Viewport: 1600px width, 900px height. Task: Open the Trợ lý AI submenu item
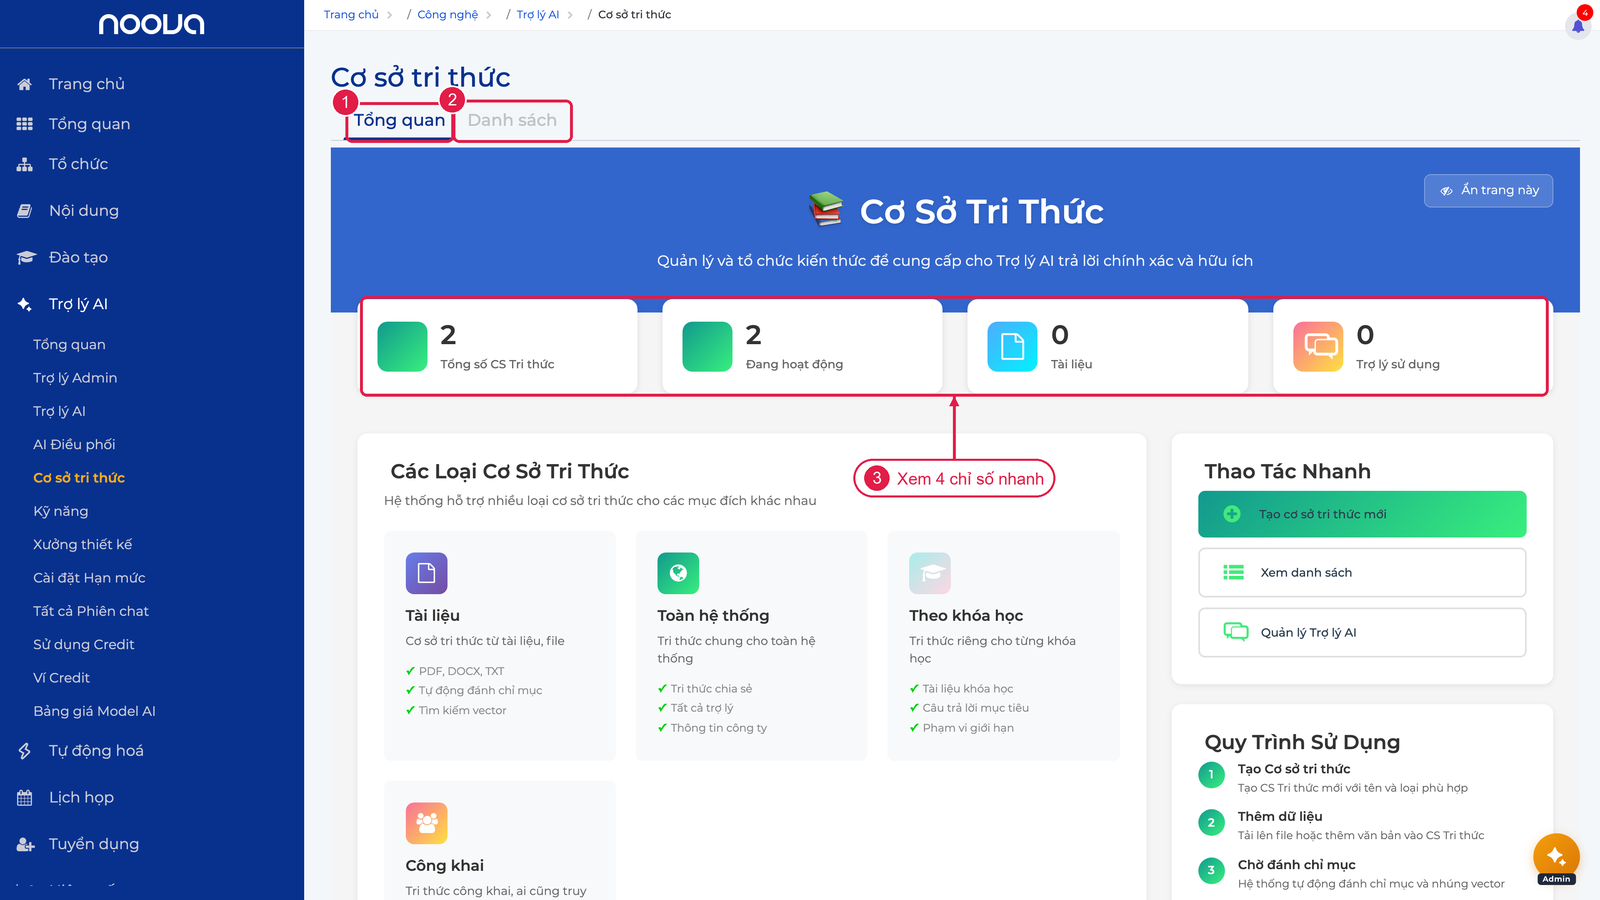pos(59,411)
